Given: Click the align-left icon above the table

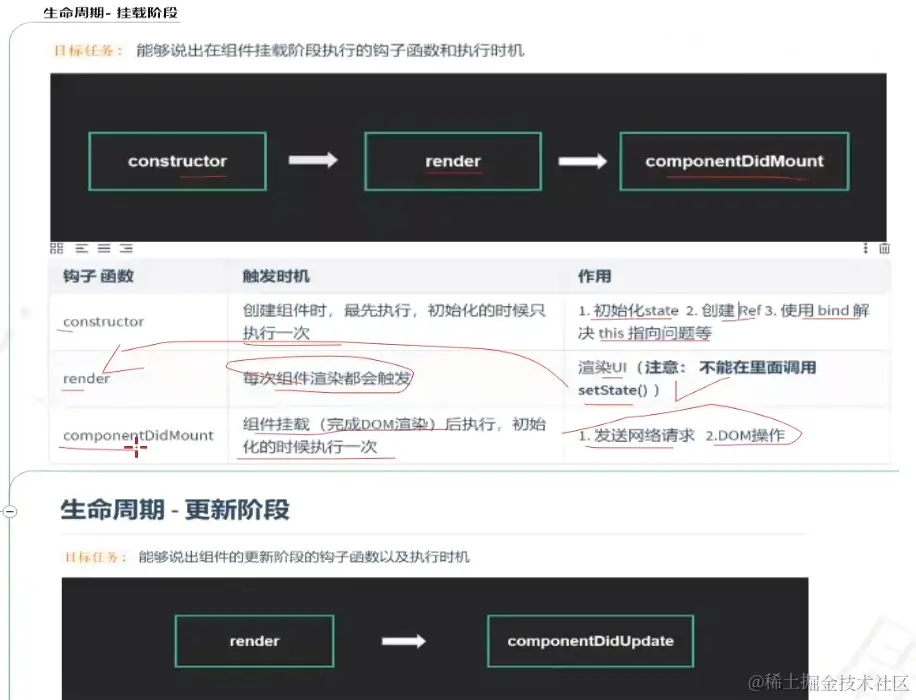Looking at the screenshot, I should pos(82,248).
